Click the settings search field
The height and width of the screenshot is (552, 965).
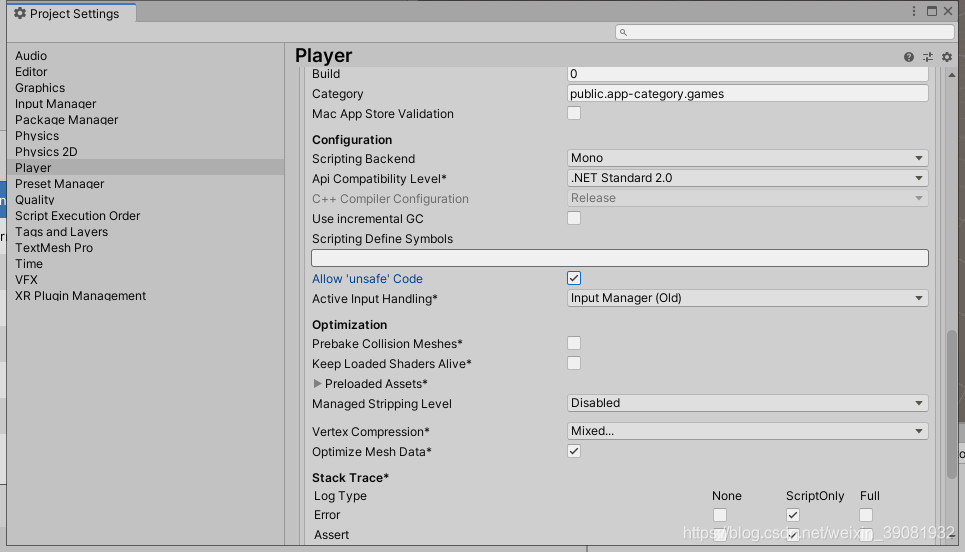tap(785, 32)
